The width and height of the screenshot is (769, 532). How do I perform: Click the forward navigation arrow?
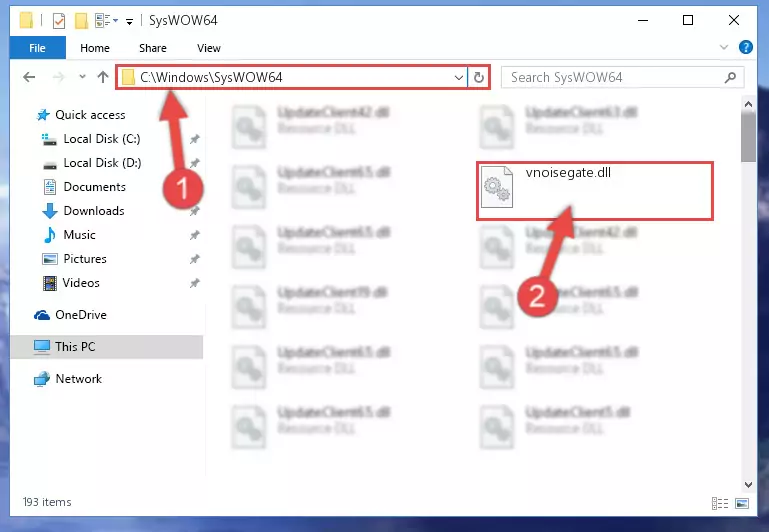[58, 77]
